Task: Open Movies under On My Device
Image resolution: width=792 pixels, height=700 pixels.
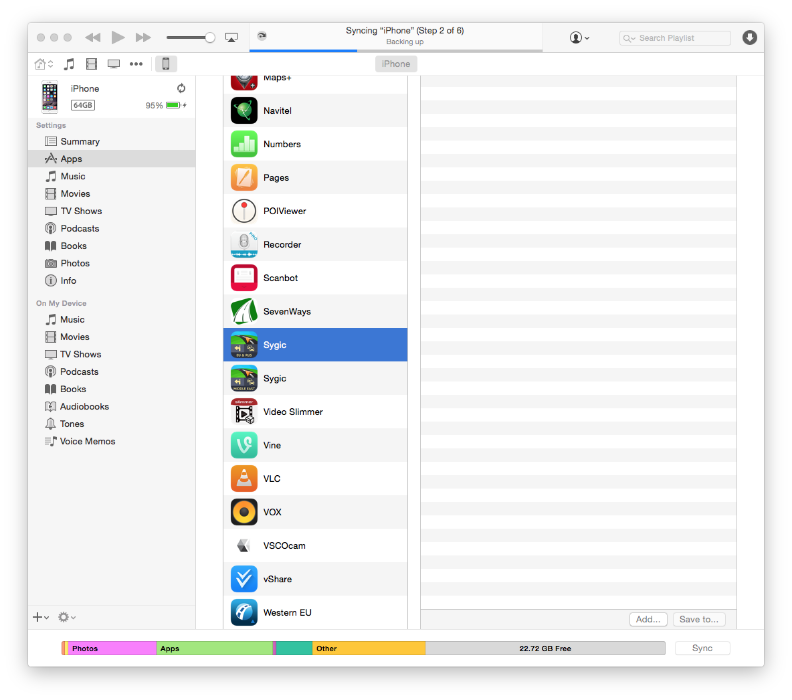Action: point(112,337)
